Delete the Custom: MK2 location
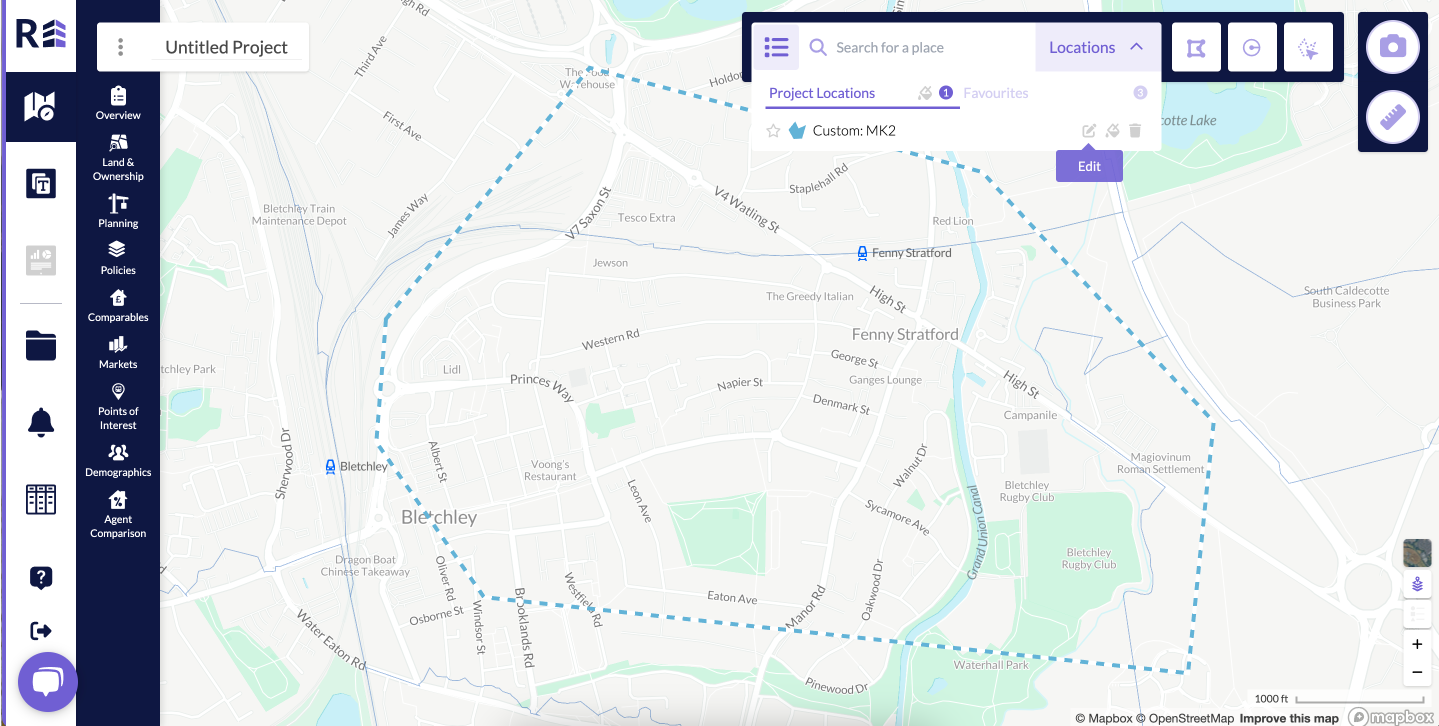Screen dimensions: 1439x726 coord(1135,131)
